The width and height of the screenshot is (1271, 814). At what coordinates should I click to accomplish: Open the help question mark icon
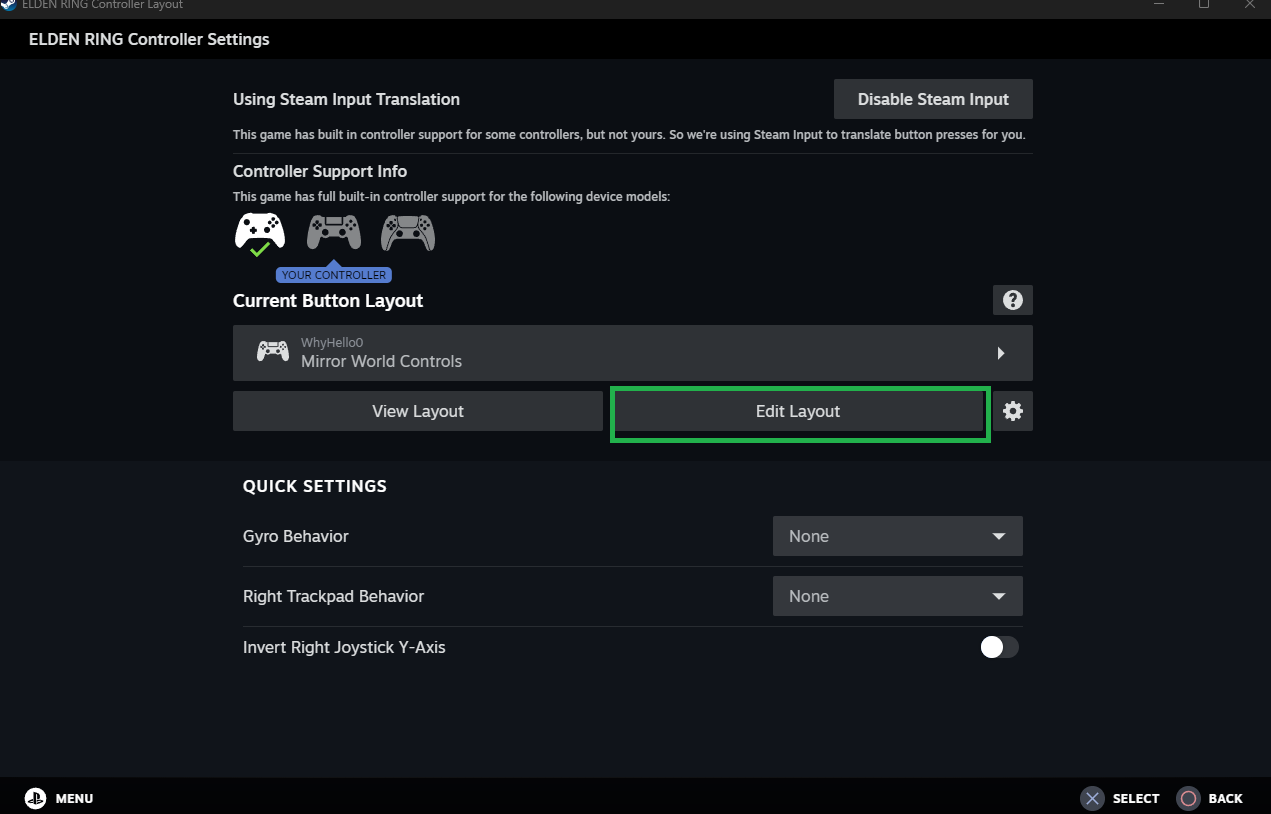[x=1013, y=300]
